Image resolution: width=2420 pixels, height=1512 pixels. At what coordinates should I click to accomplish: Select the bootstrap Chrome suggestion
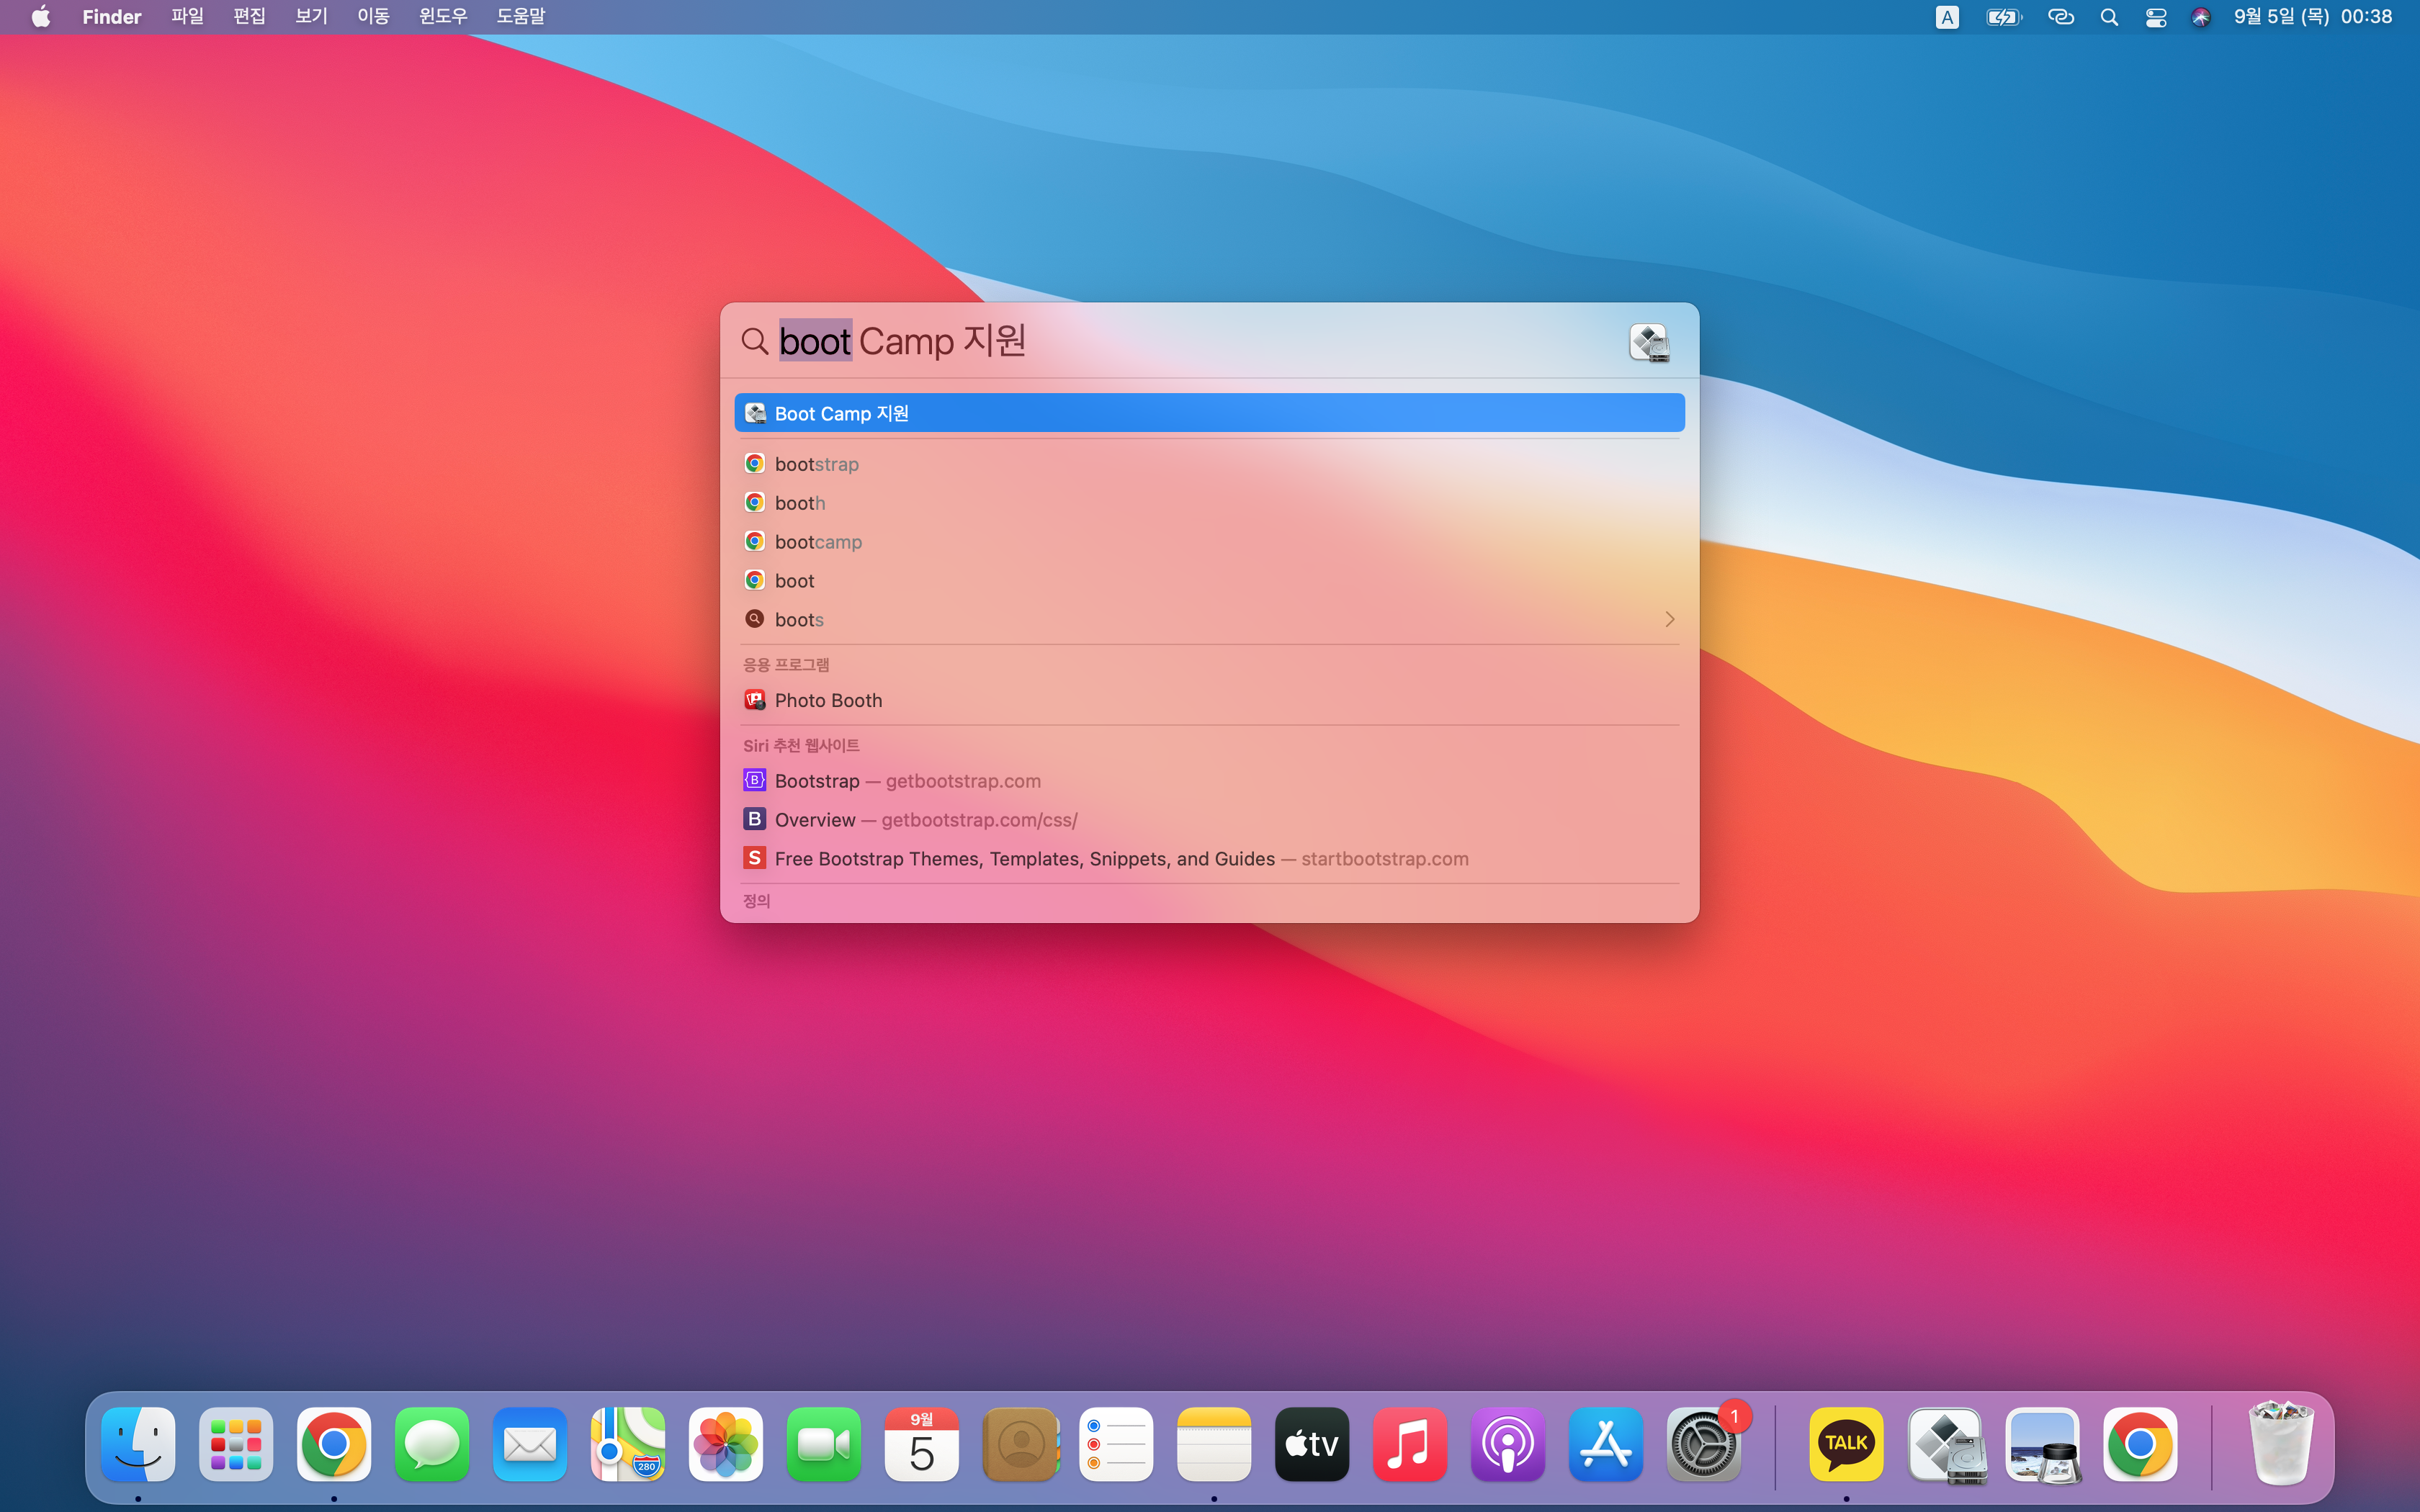click(x=816, y=464)
